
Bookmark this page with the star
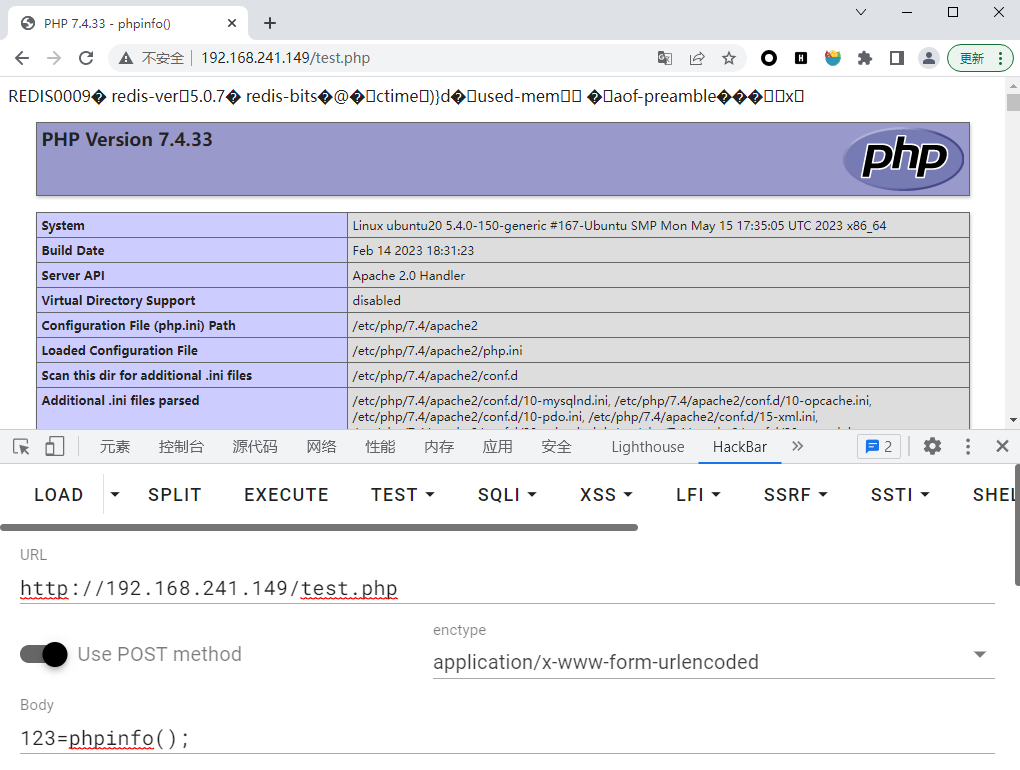(729, 58)
